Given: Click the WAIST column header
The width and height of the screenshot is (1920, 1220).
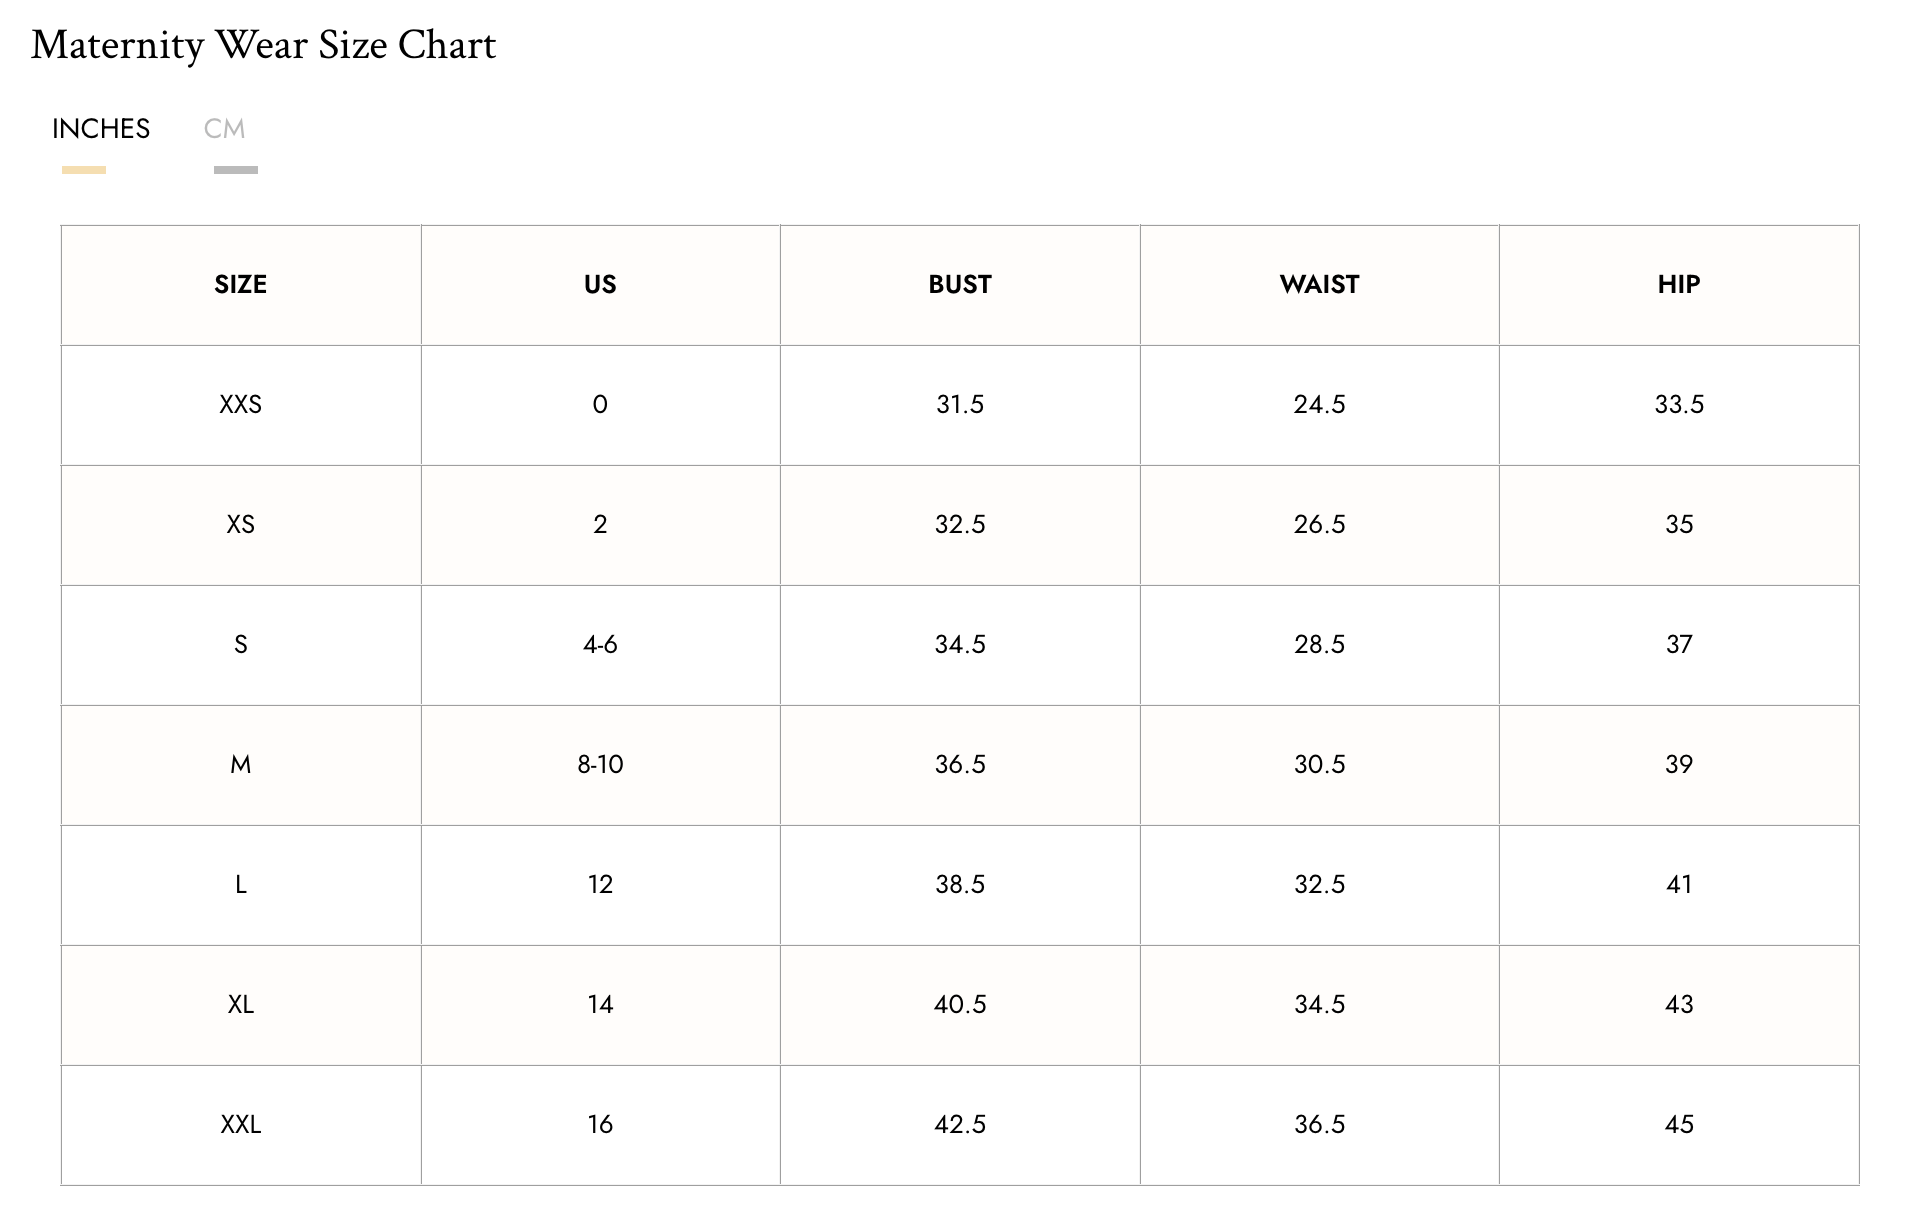Looking at the screenshot, I should coord(1319,285).
